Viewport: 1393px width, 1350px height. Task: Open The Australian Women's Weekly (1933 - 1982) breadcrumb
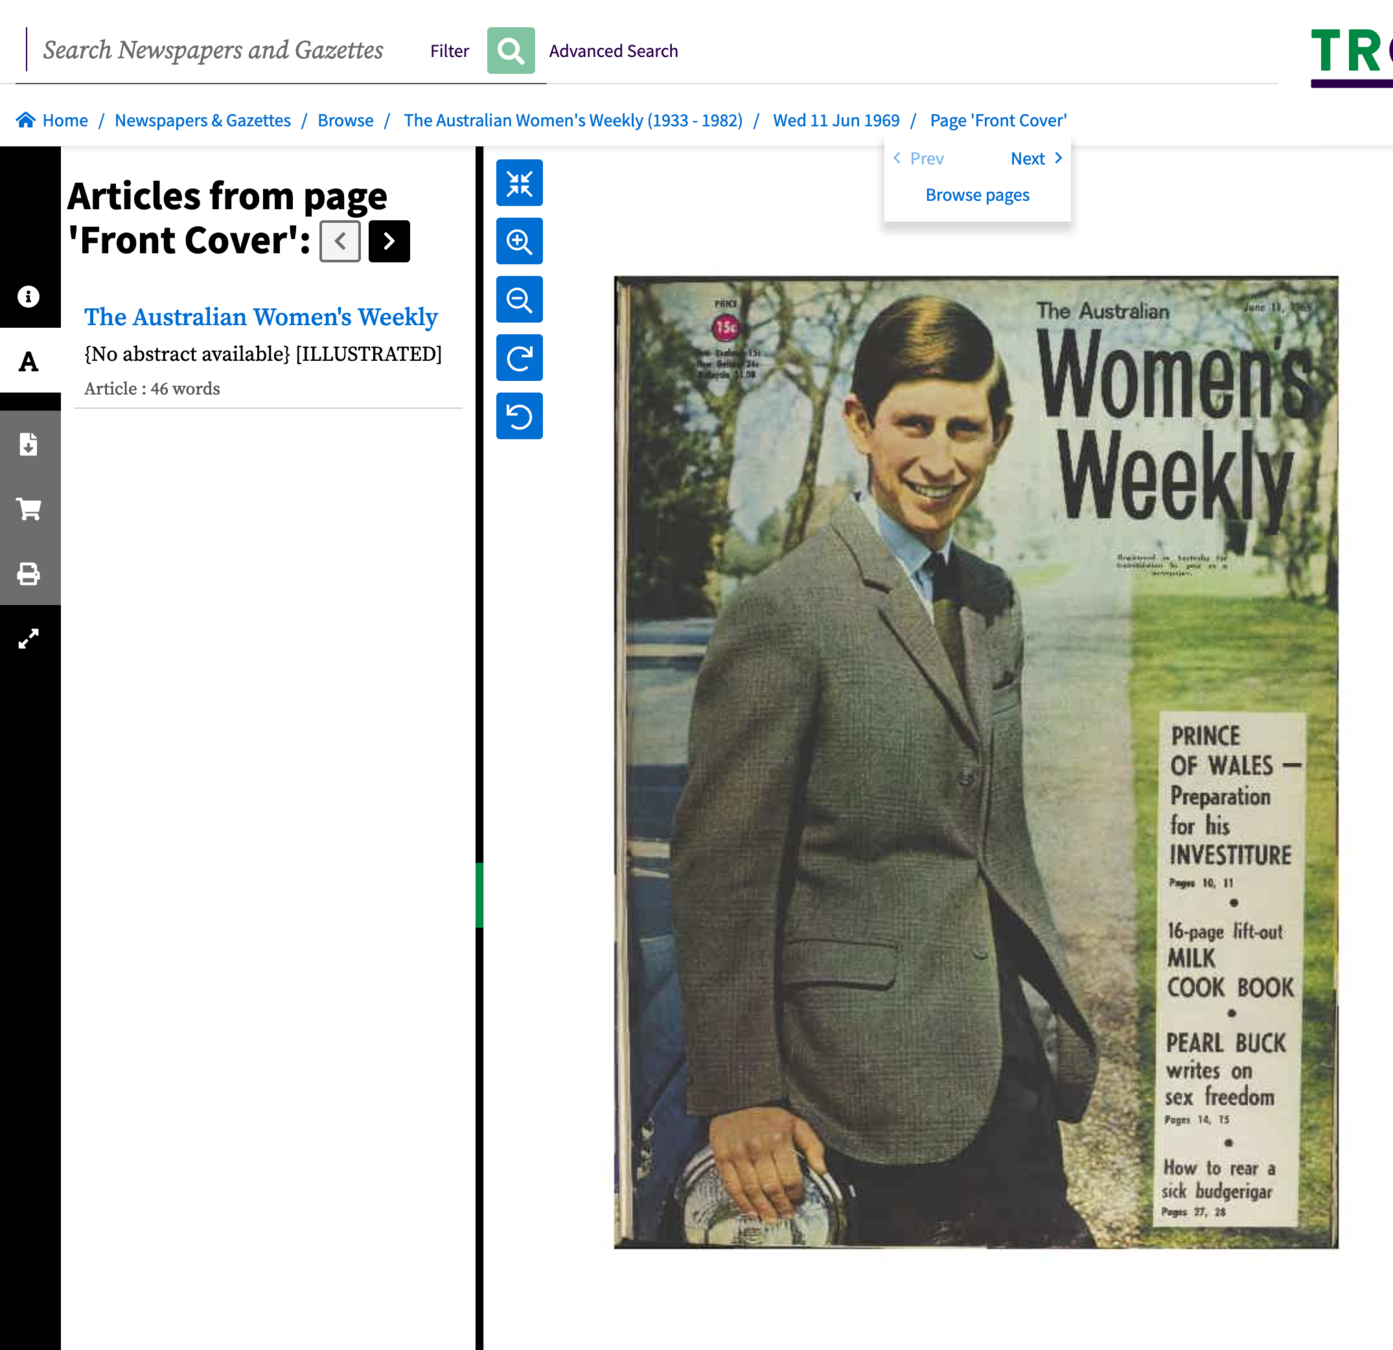click(x=573, y=120)
